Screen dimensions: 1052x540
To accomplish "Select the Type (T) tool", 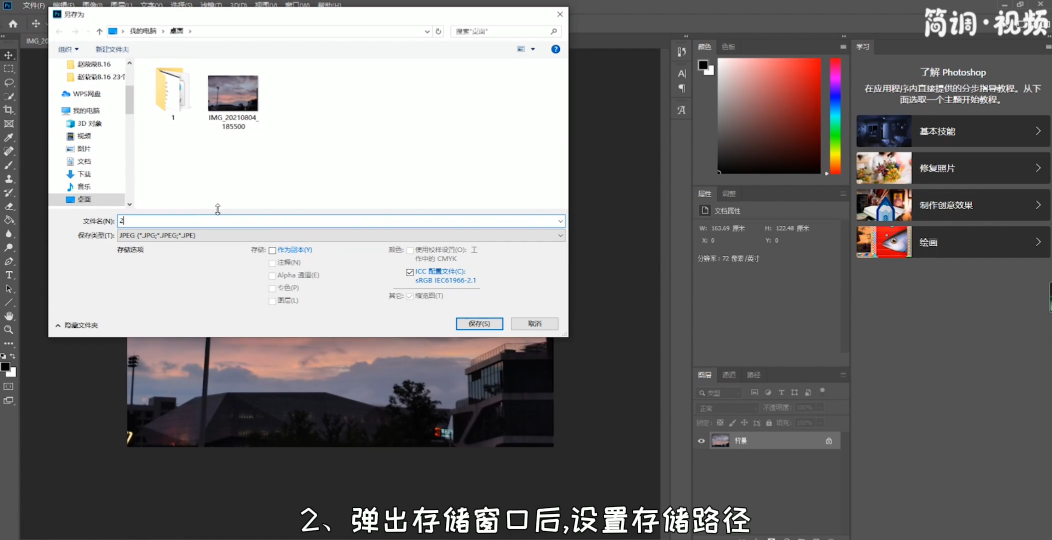I will coord(9,275).
